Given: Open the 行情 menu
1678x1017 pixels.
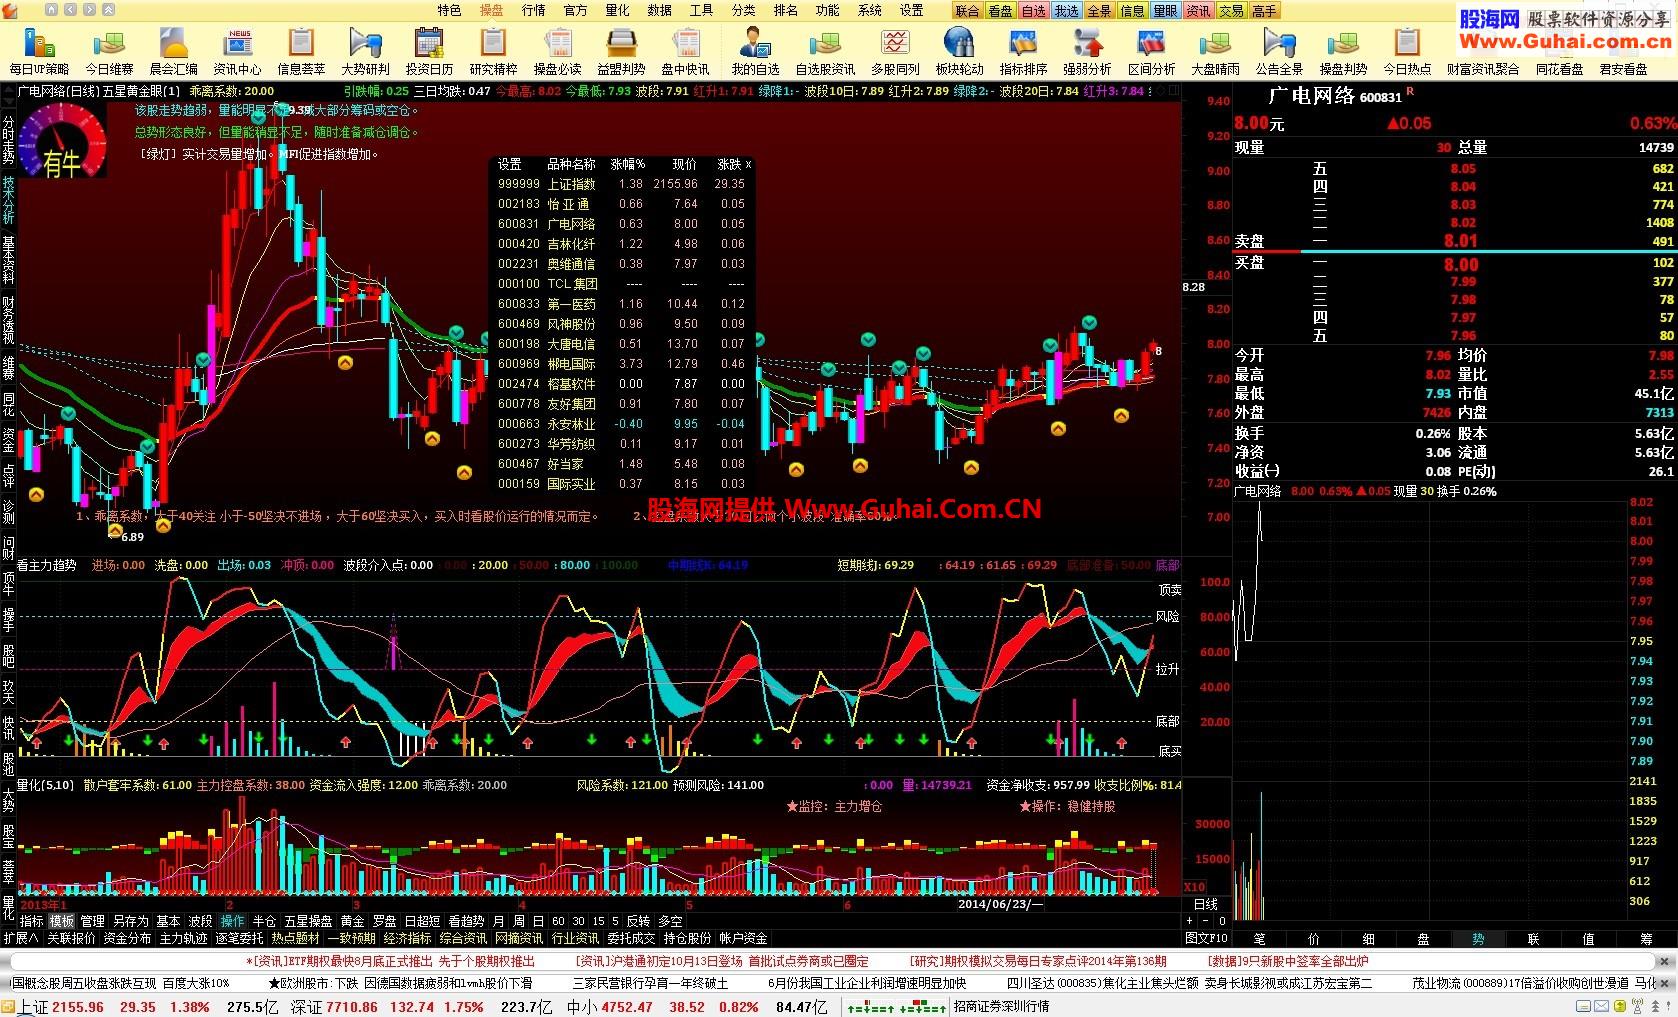Looking at the screenshot, I should (533, 10).
